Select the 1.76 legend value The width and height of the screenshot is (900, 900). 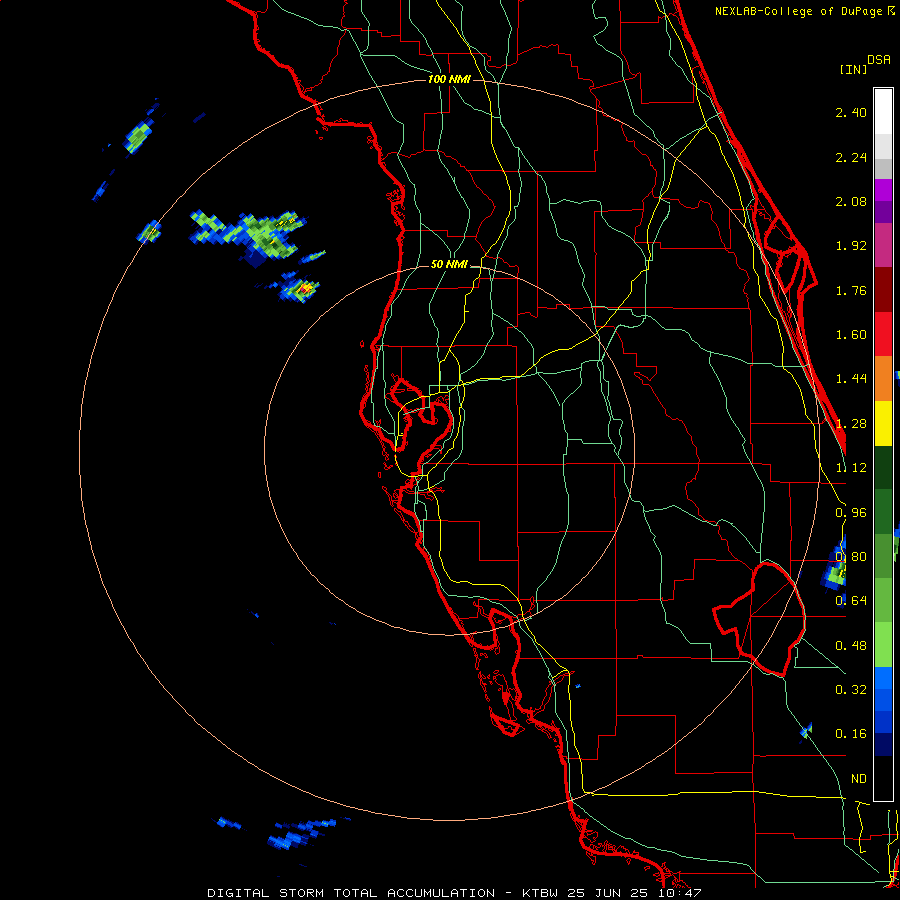pos(851,290)
